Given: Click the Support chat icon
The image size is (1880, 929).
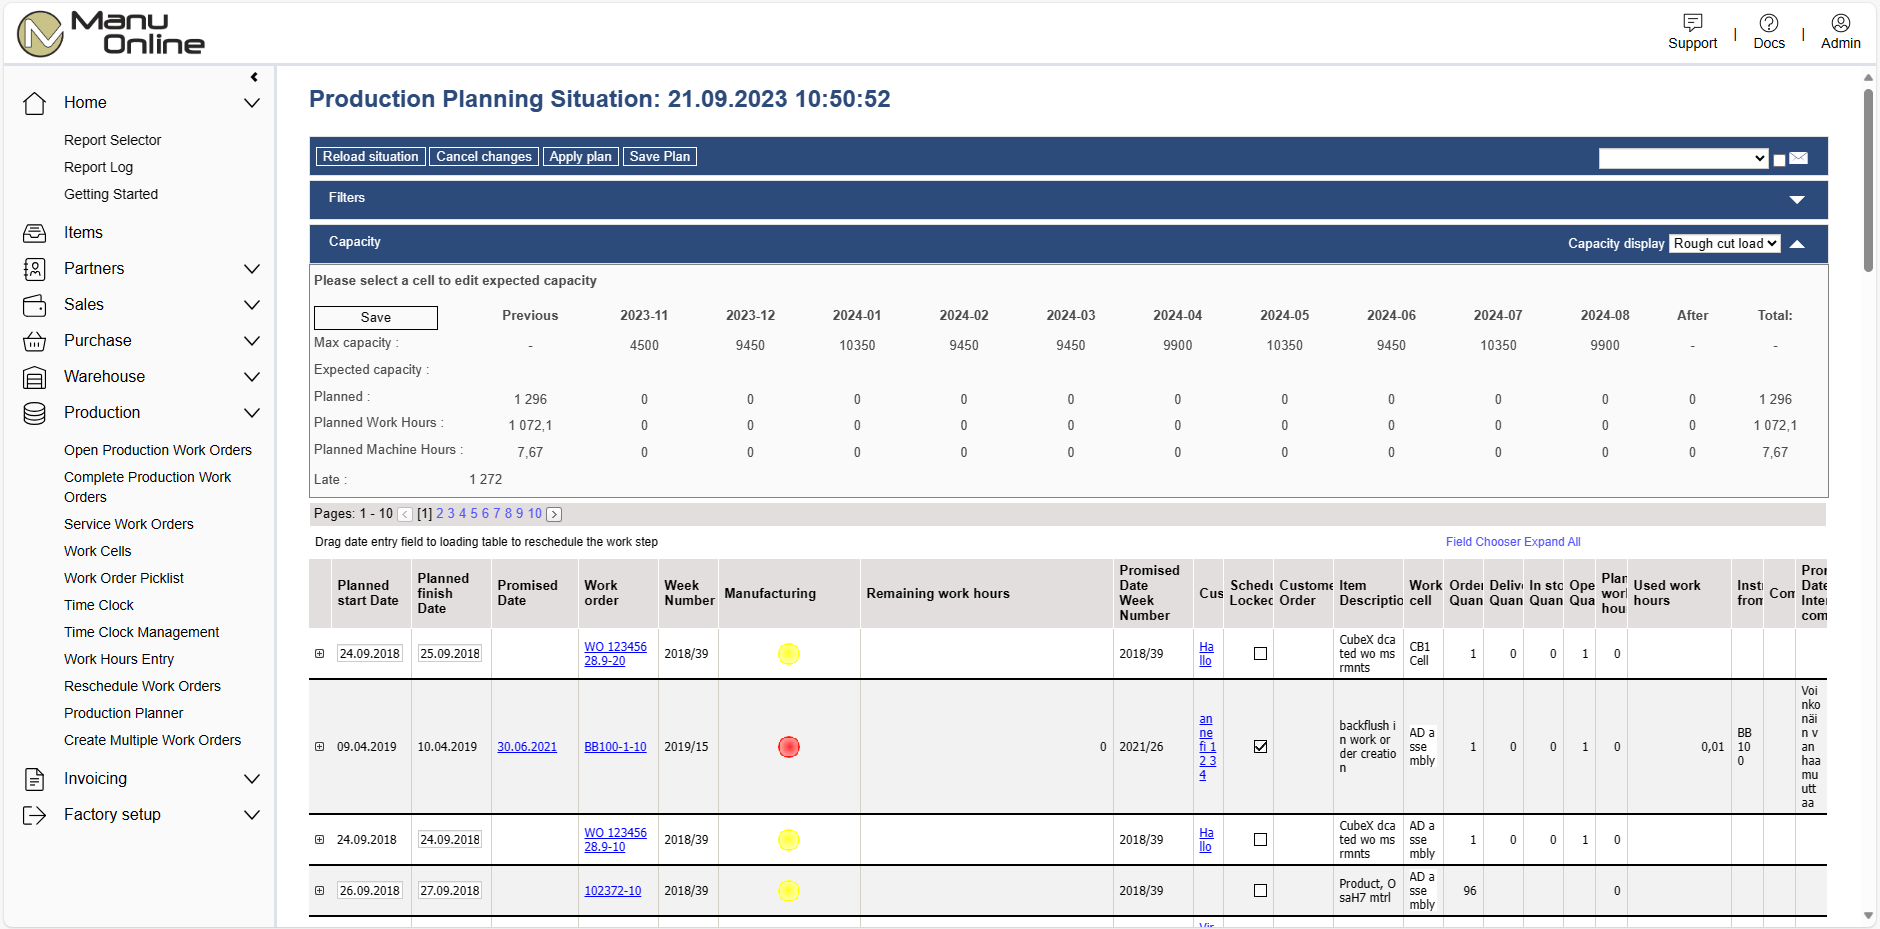Looking at the screenshot, I should click(x=1692, y=23).
